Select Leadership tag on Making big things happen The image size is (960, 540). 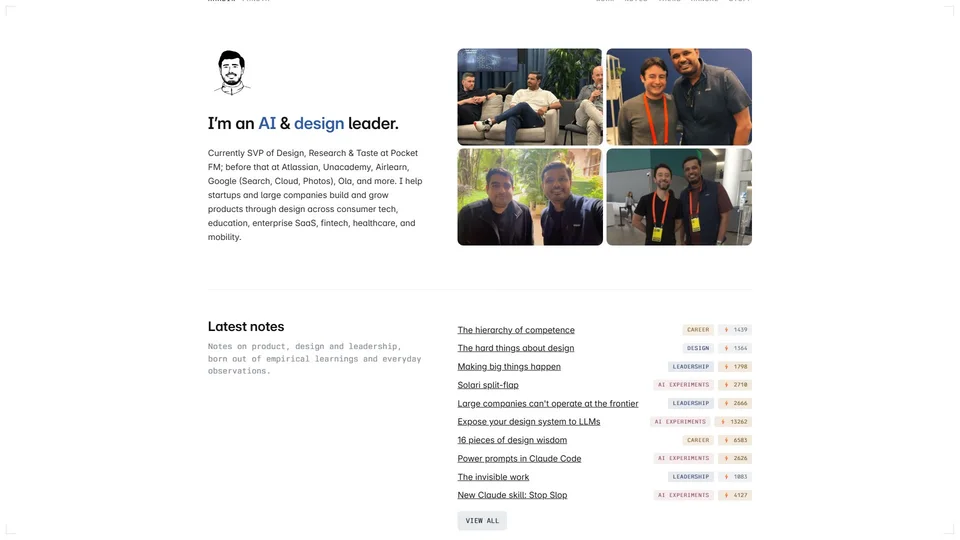pos(691,366)
